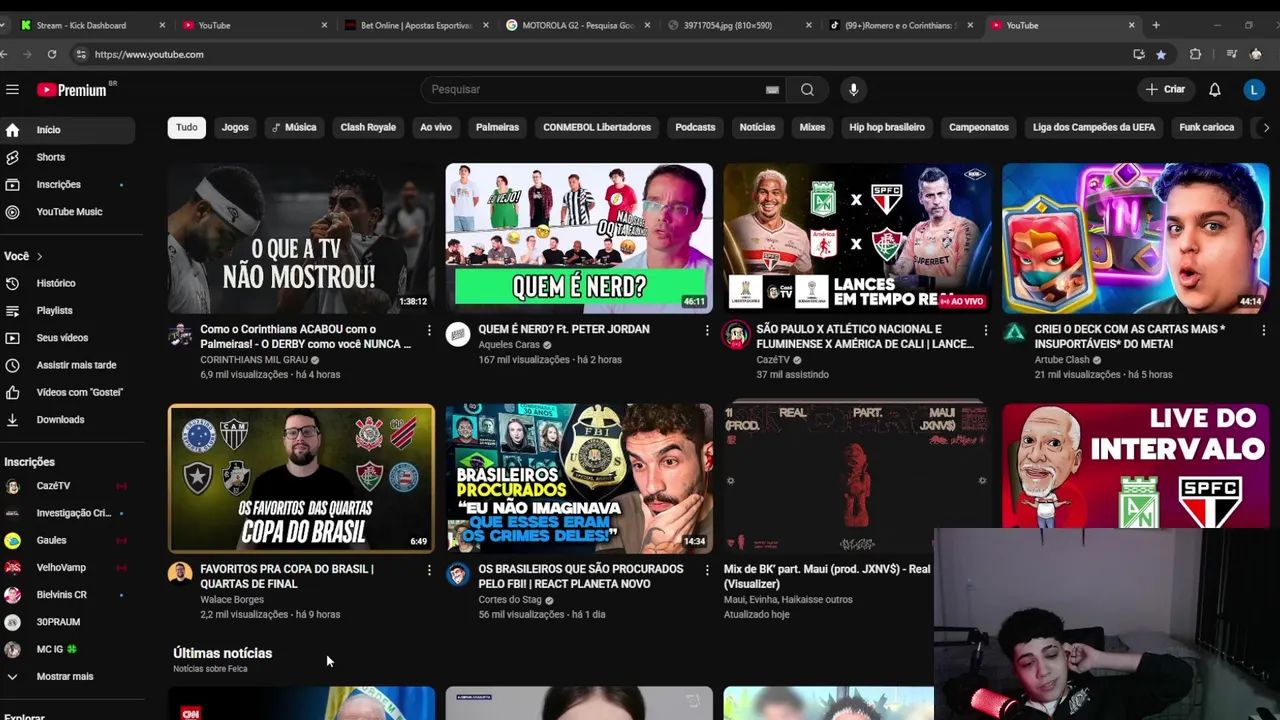Click Cortes do Stag channel avatar
The width and height of the screenshot is (1280, 720).
pyautogui.click(x=458, y=574)
